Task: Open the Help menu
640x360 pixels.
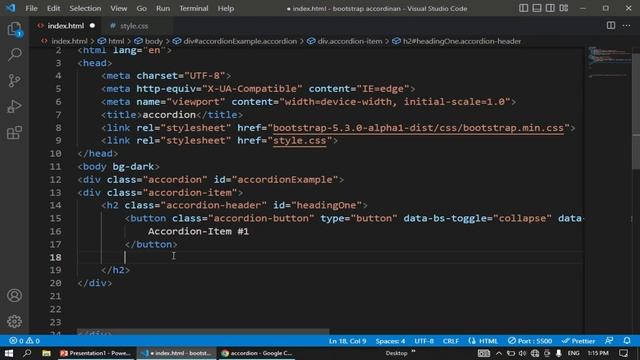Action: coord(225,8)
